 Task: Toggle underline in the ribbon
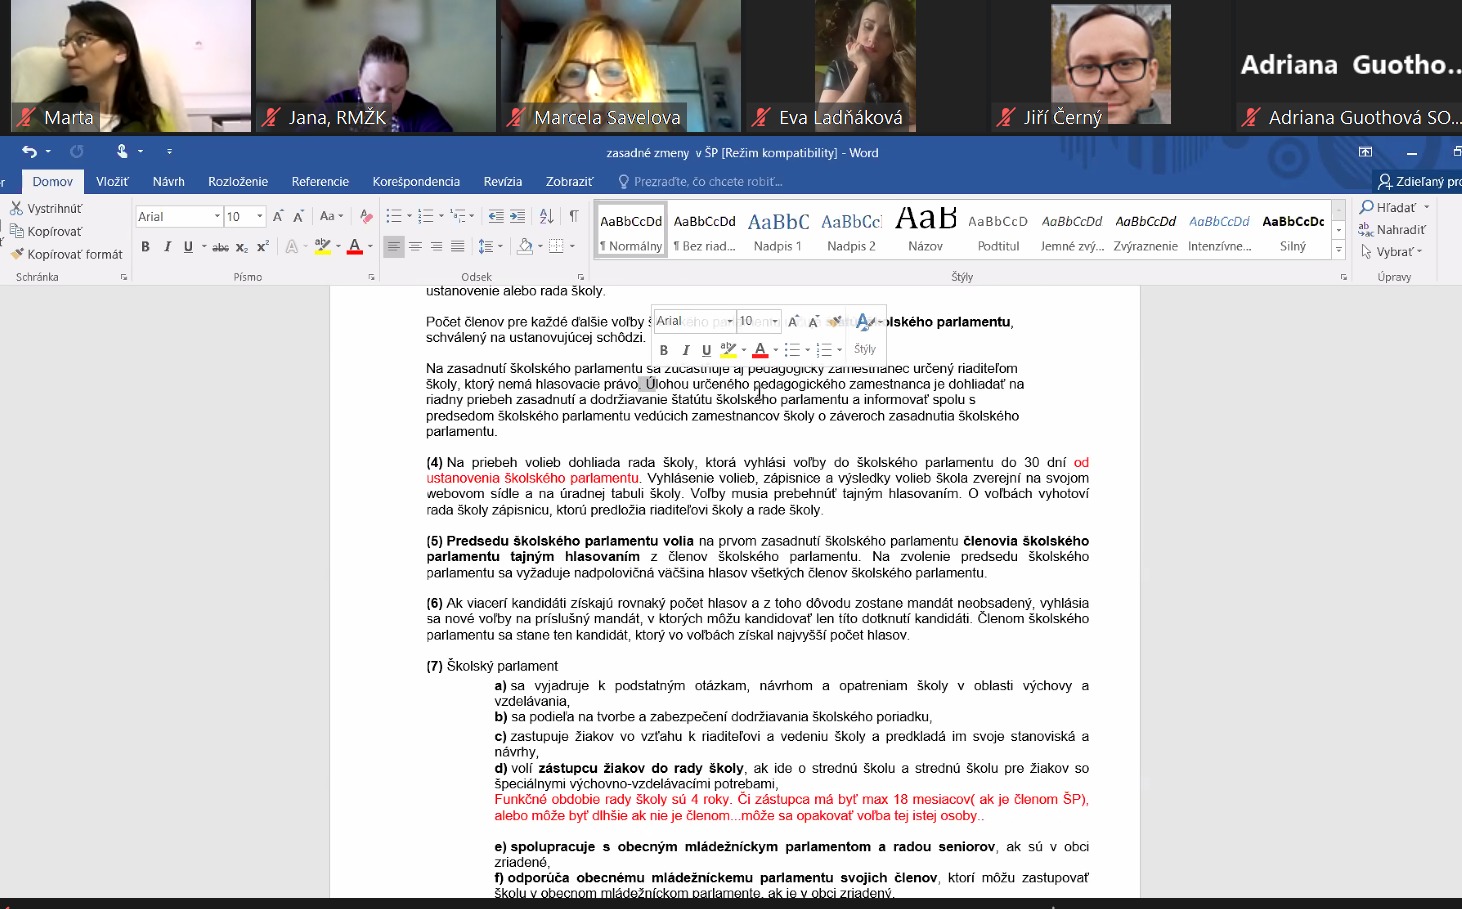[188, 246]
